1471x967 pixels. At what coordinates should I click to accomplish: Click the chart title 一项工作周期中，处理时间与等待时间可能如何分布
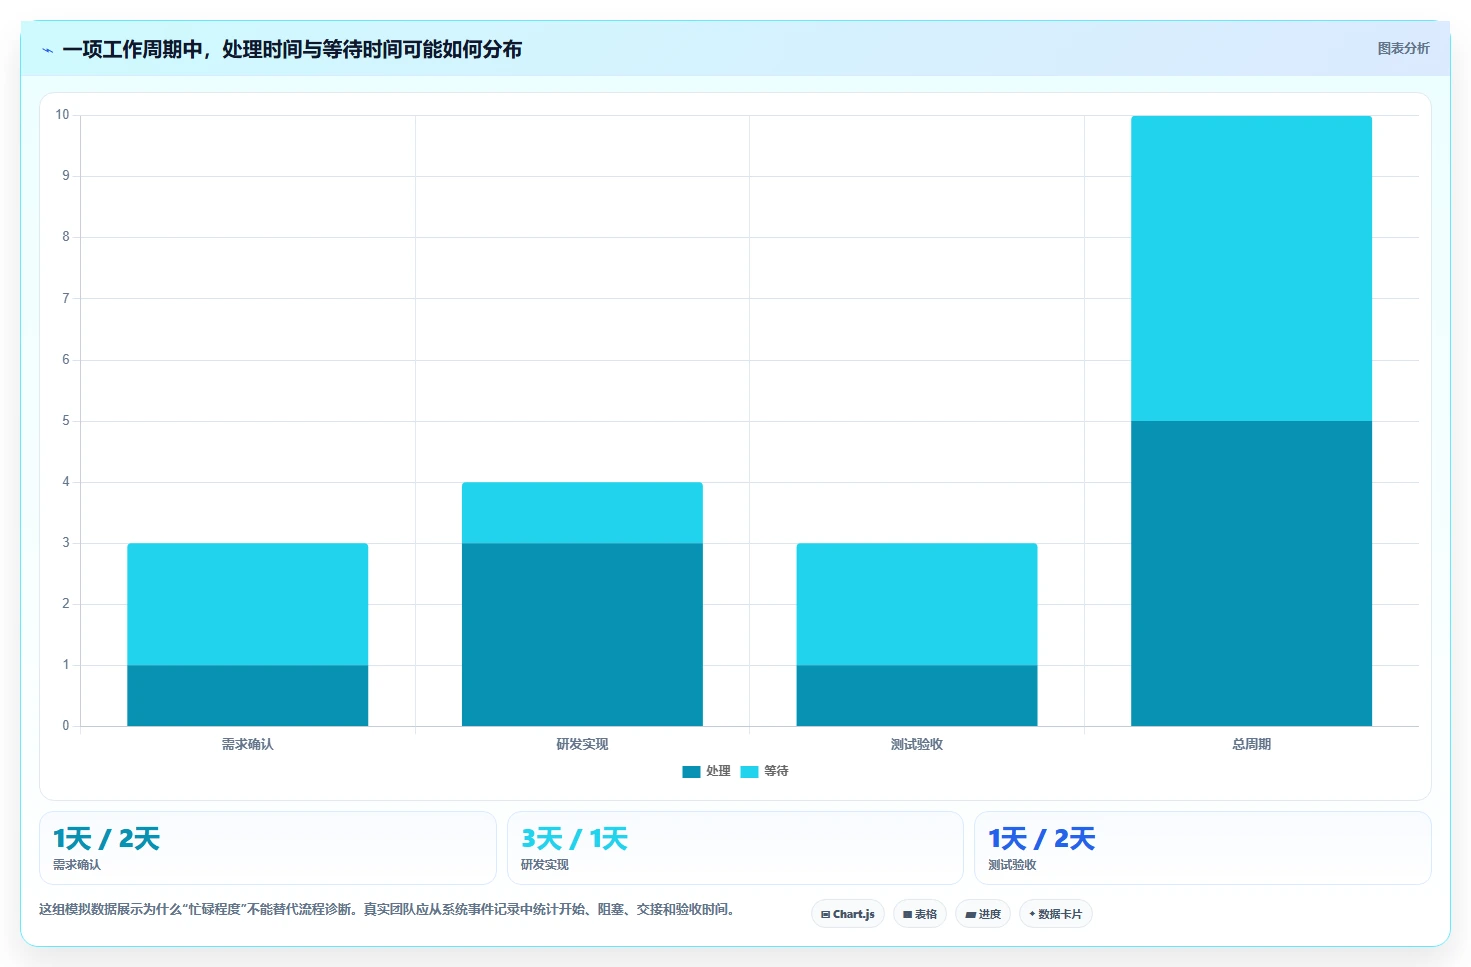click(x=292, y=49)
